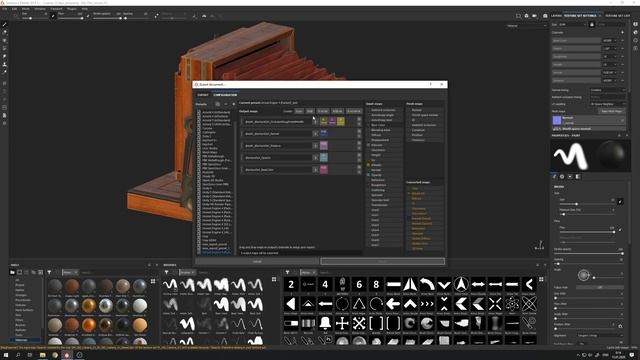Open the File menu

coord(4,9)
